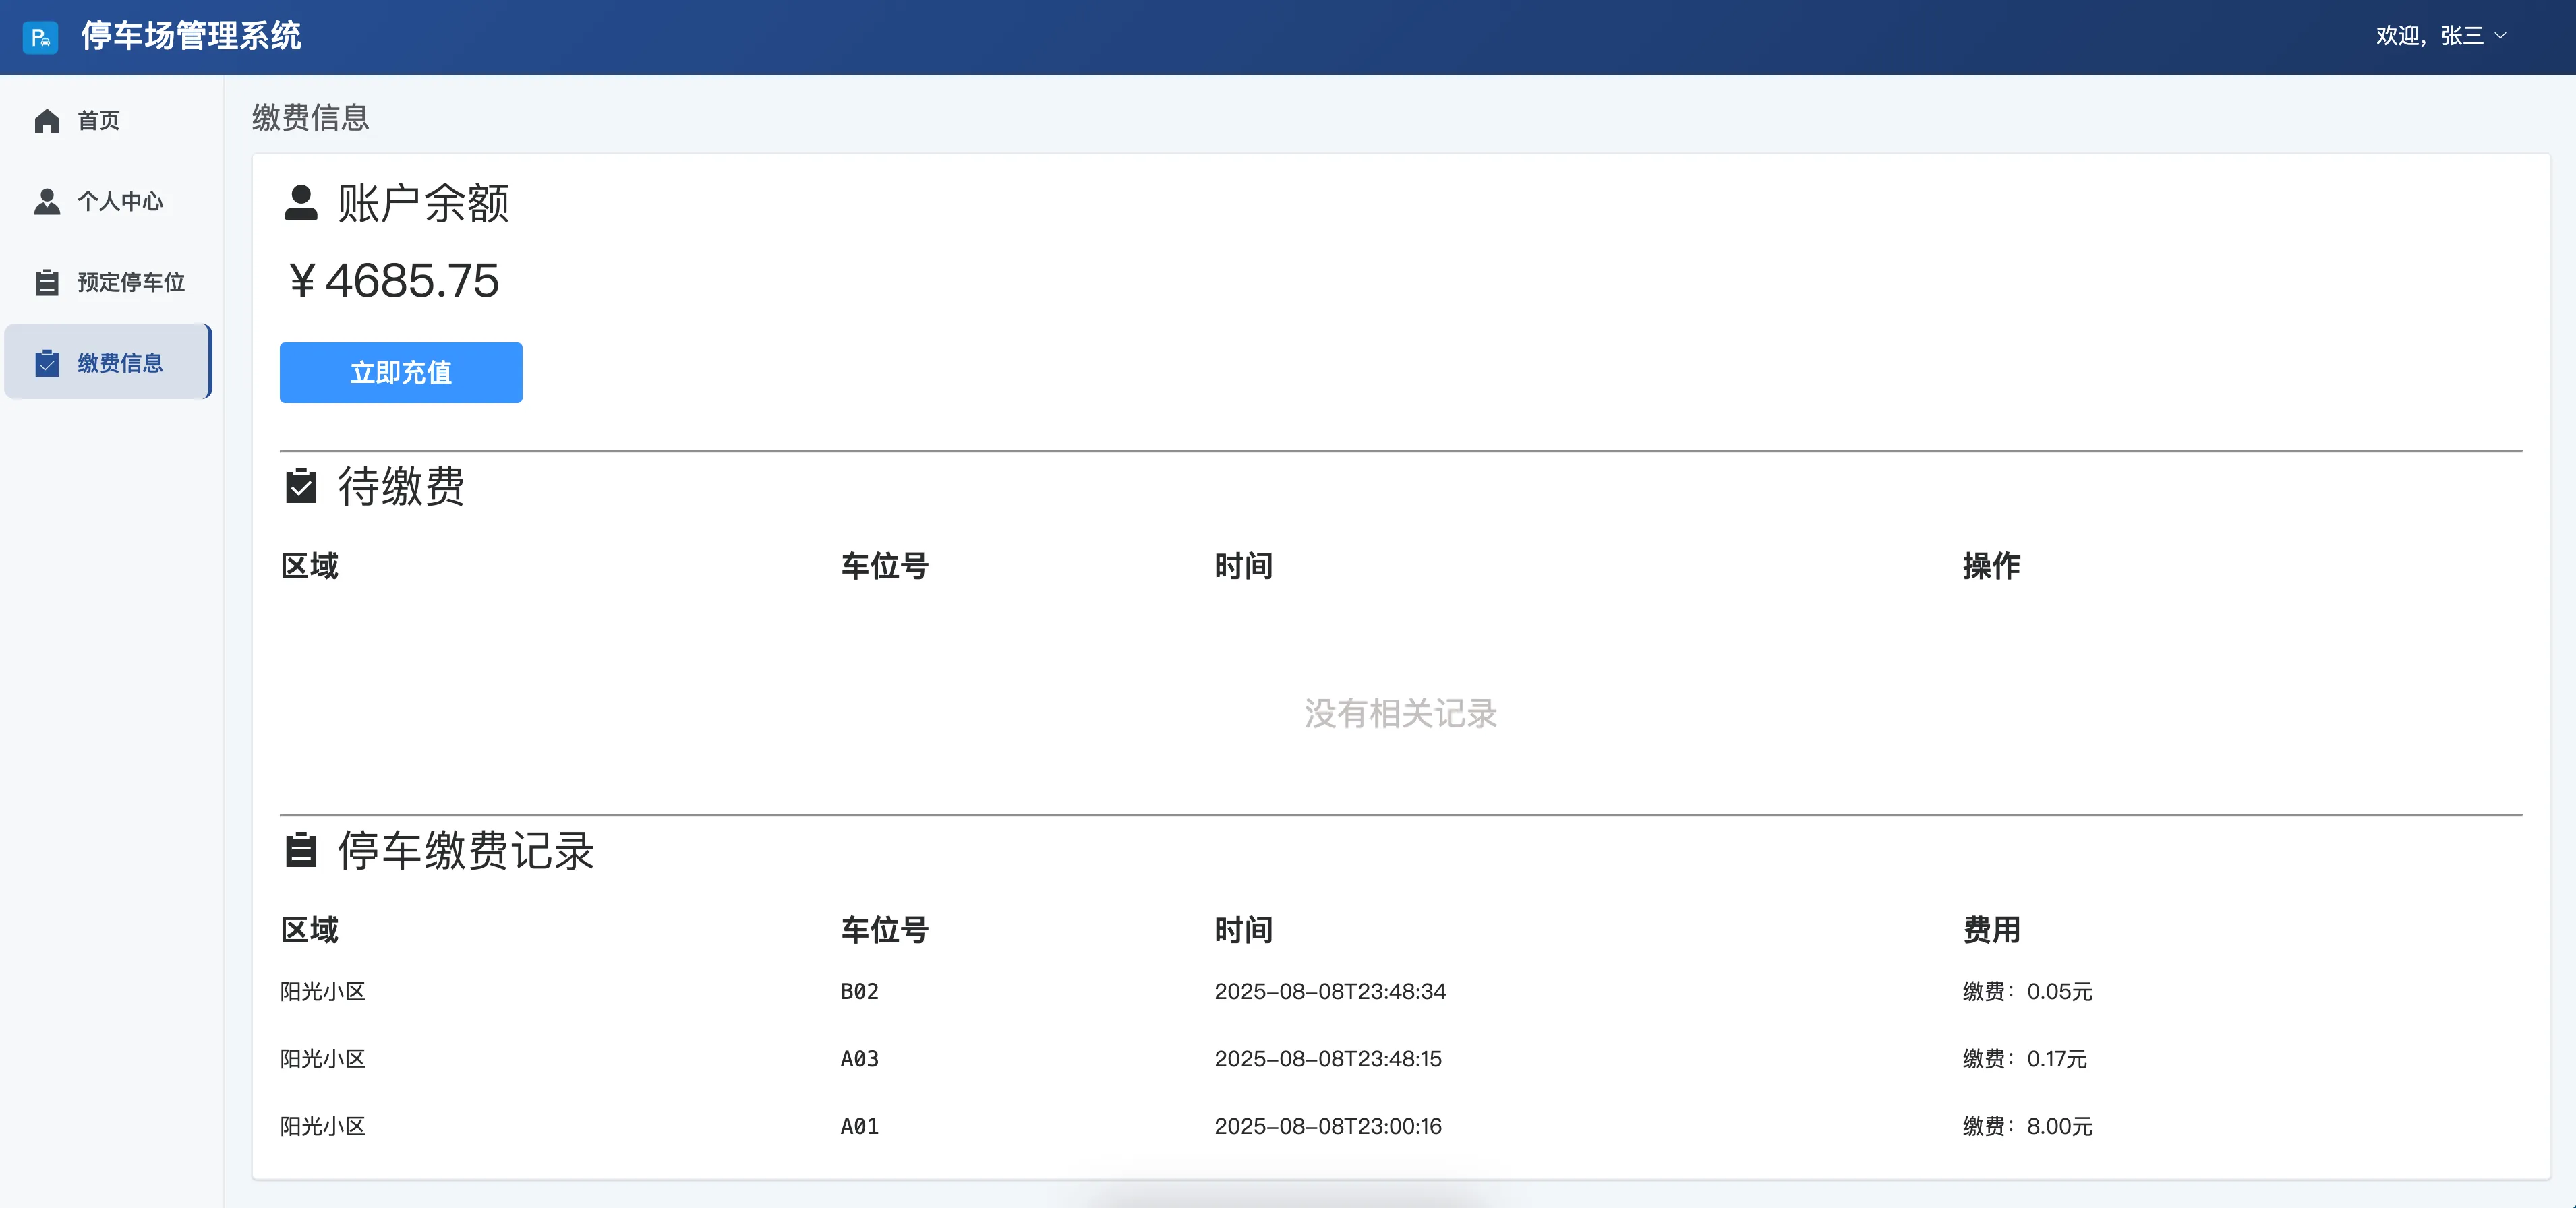Click the 停车场管理系统 title
The image size is (2576, 1208).
click(x=191, y=36)
